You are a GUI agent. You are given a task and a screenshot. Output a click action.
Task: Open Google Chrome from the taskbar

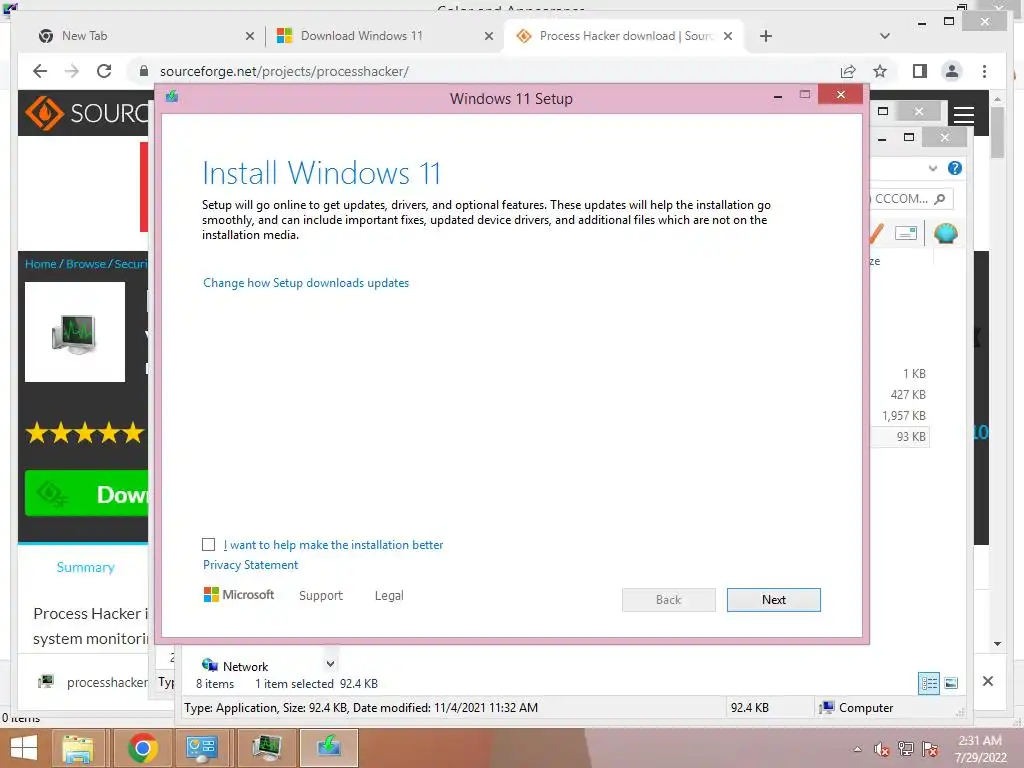click(142, 748)
